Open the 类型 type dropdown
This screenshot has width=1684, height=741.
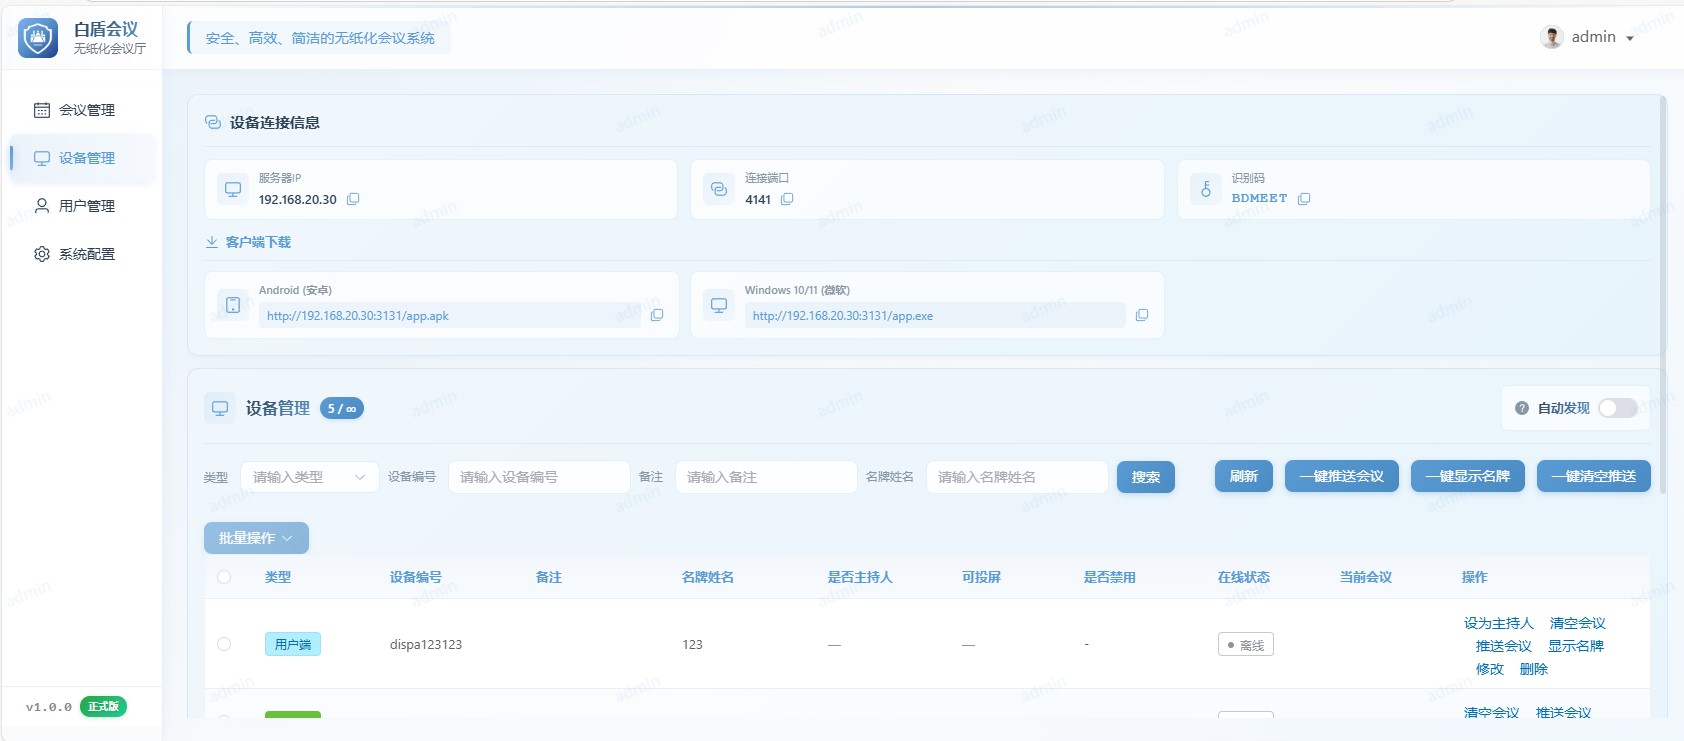[309, 477]
